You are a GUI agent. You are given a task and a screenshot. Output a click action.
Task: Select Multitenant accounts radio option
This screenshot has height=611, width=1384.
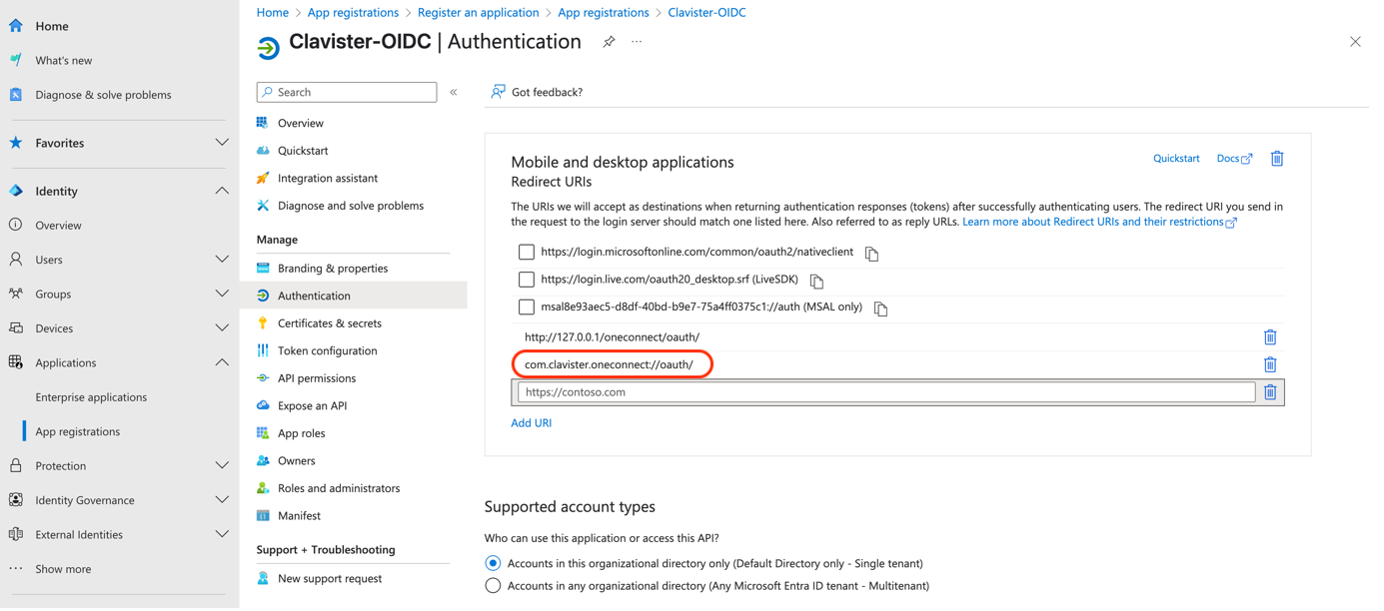click(x=492, y=585)
